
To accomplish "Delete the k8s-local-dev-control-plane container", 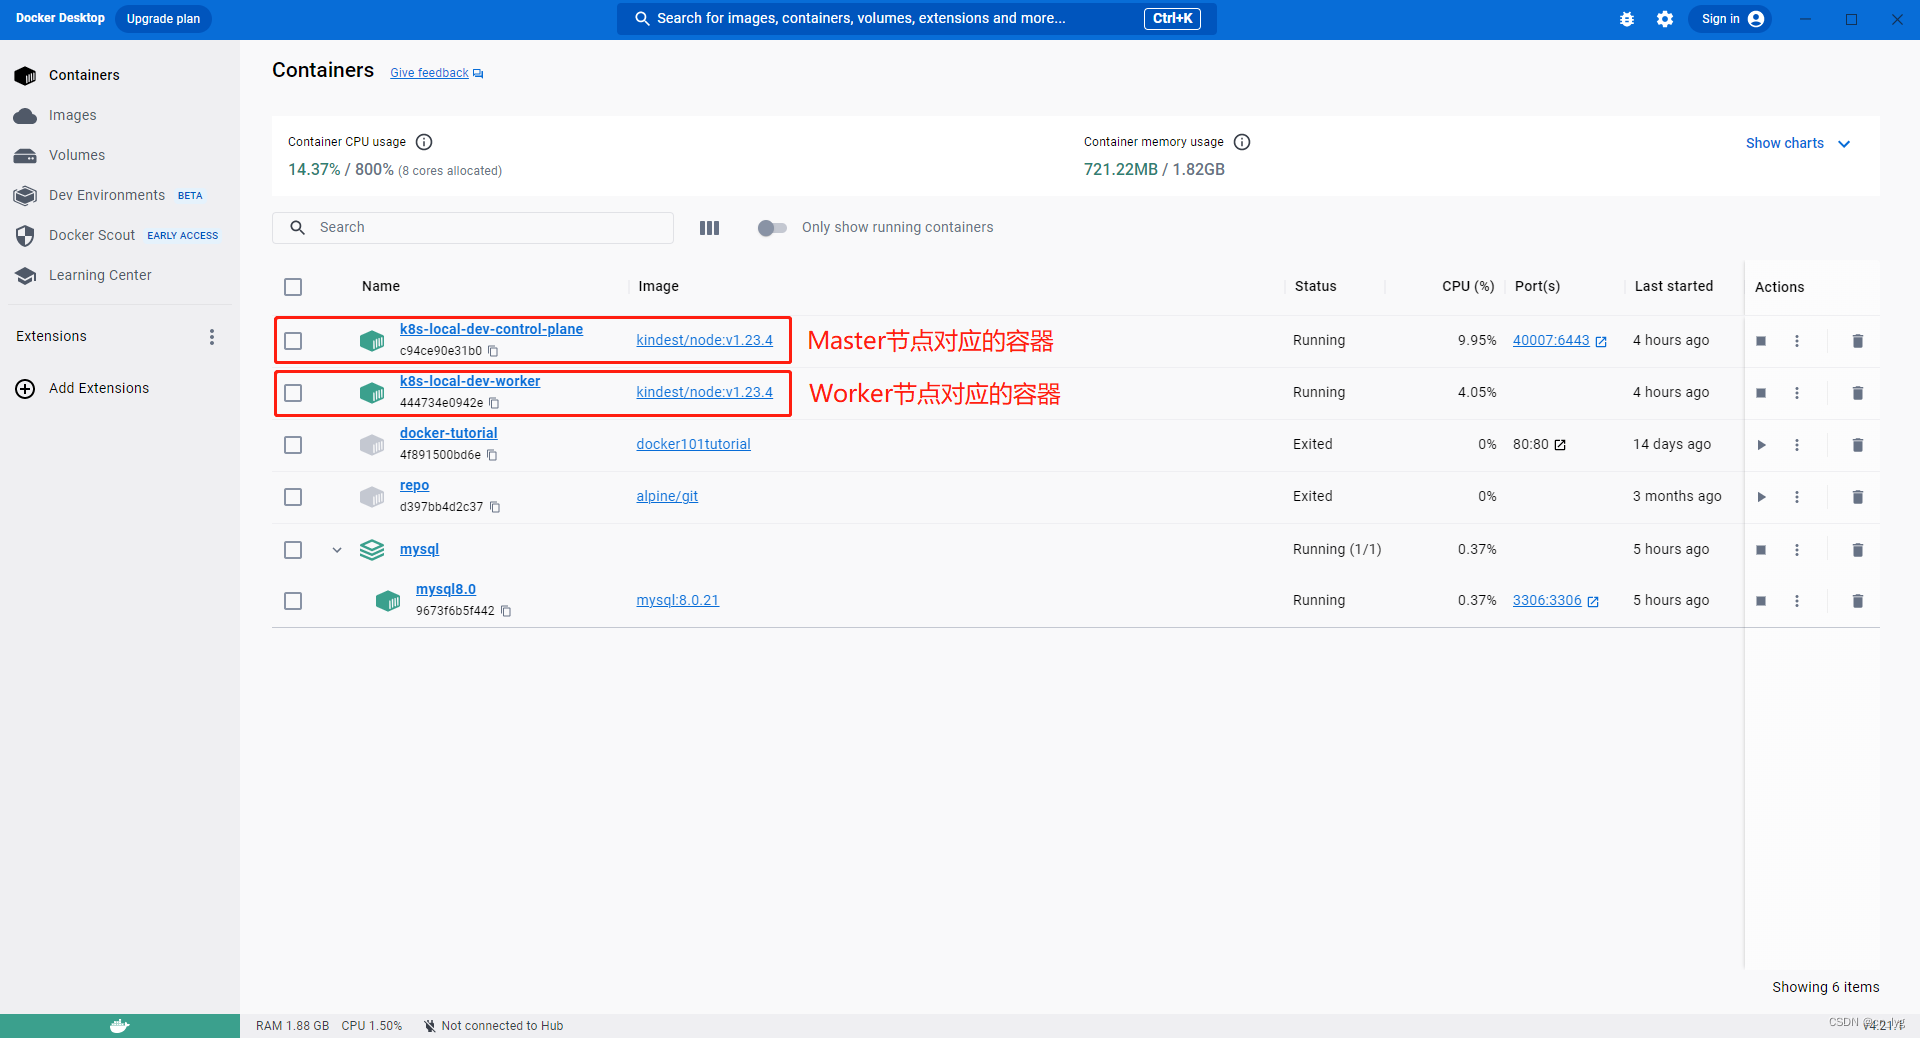I will coord(1858,341).
